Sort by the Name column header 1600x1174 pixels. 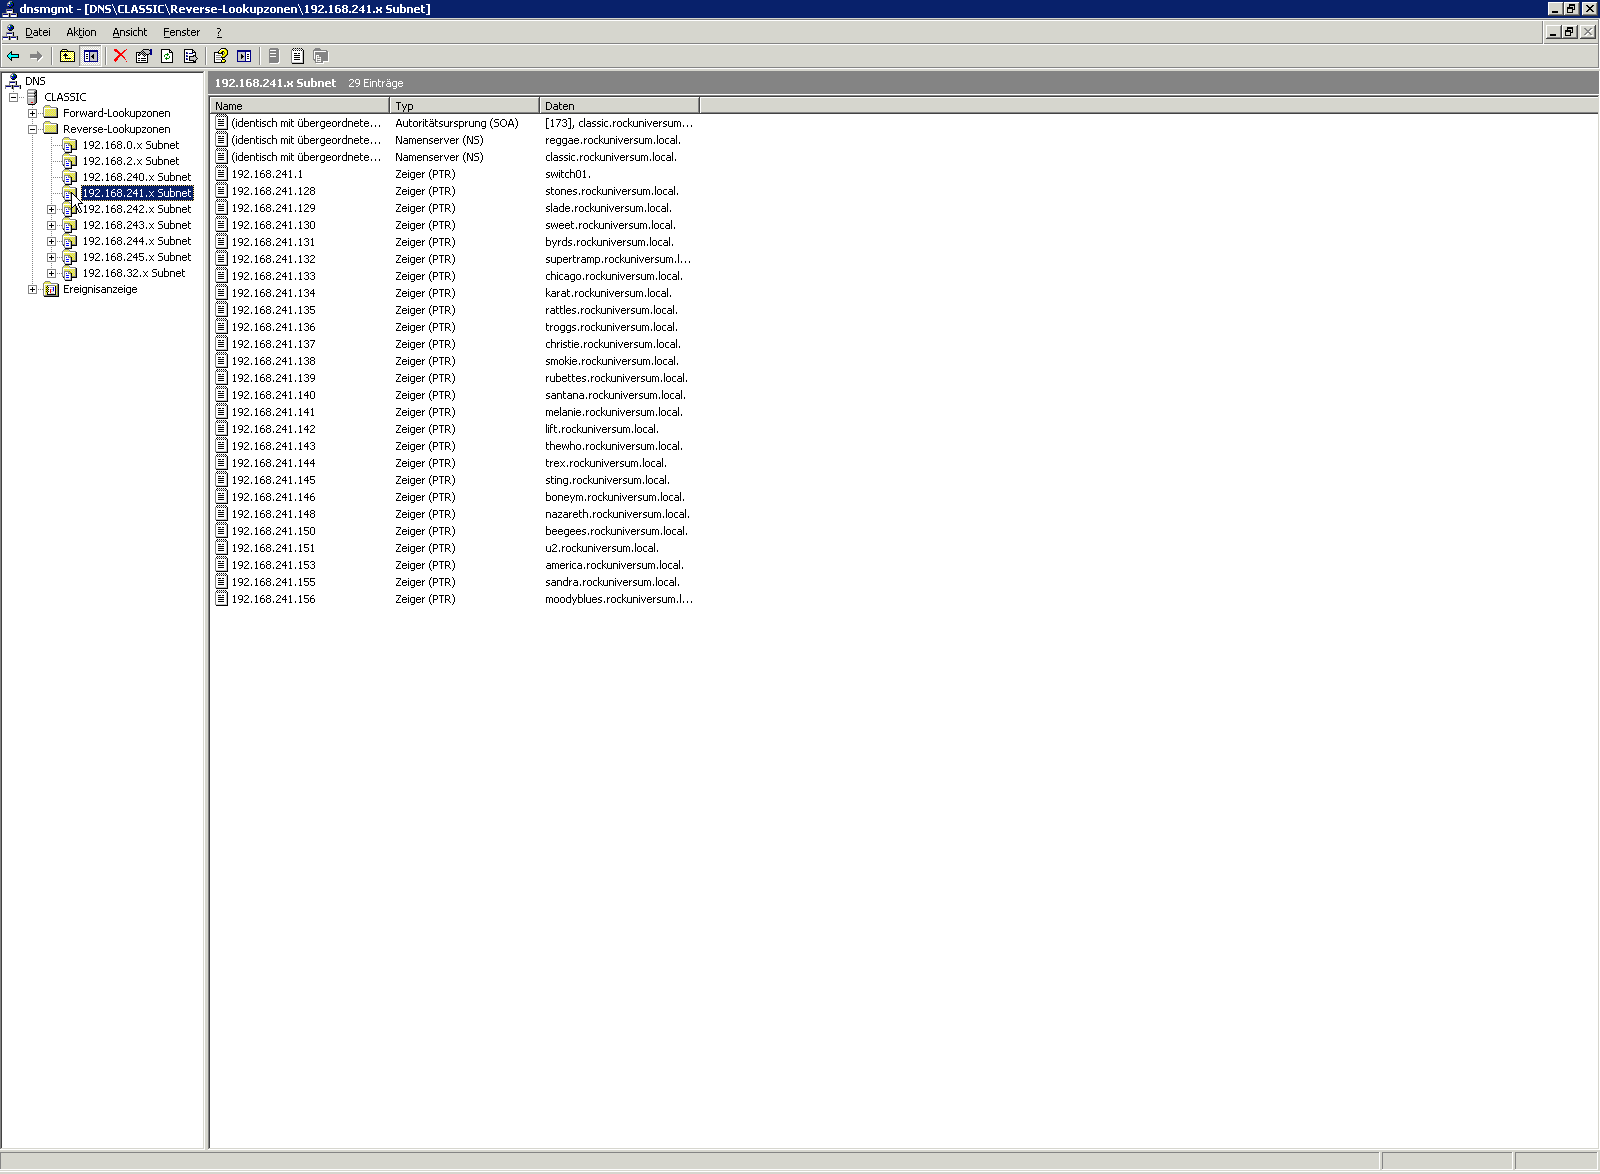(x=299, y=105)
